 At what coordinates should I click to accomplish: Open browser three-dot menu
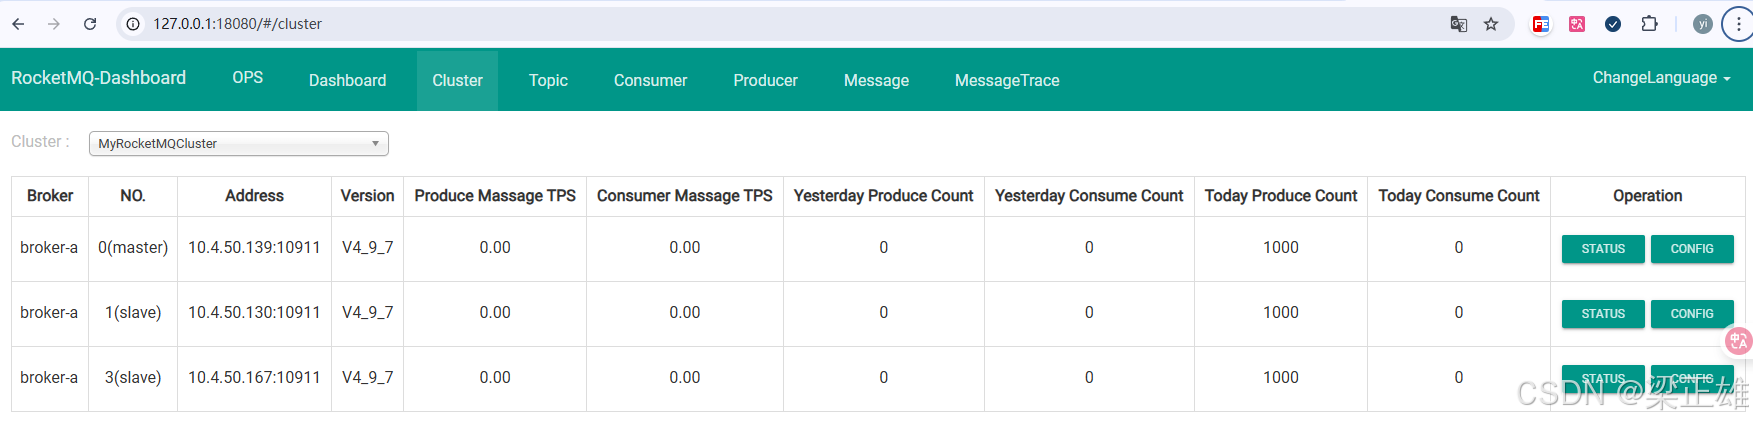click(x=1738, y=24)
